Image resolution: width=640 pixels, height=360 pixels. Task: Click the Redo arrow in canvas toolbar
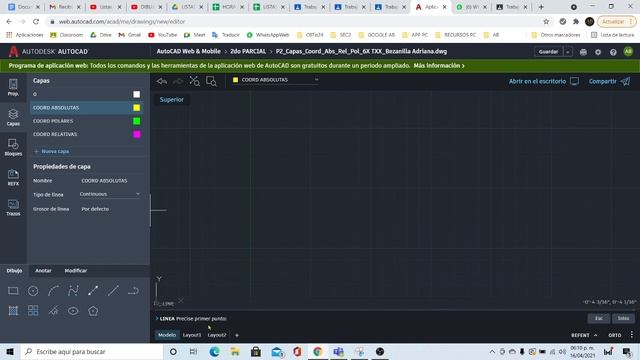(178, 81)
